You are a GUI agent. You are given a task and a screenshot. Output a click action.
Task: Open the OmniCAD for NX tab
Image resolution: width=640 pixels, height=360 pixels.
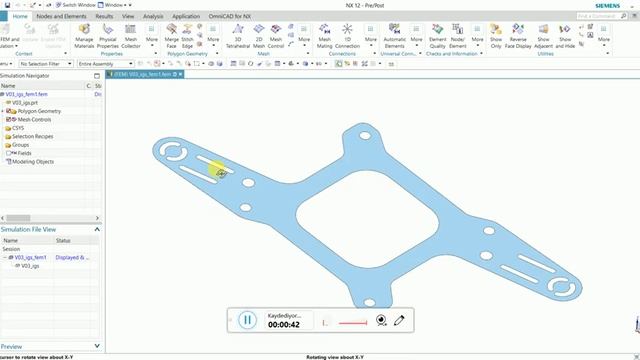[230, 16]
